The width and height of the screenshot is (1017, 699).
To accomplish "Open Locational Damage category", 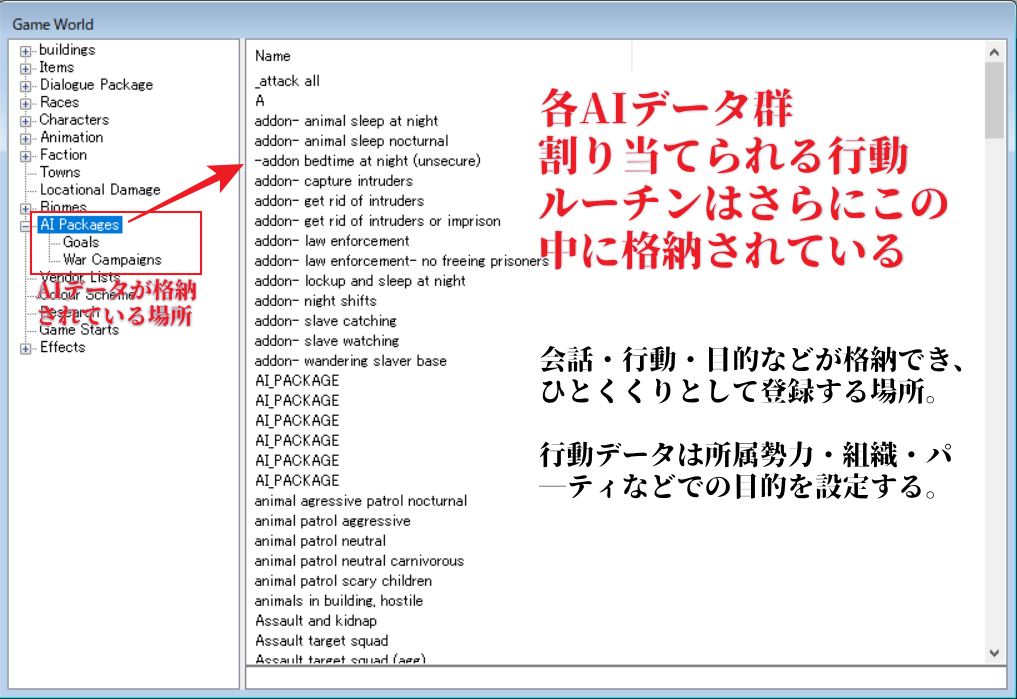I will click(100, 190).
